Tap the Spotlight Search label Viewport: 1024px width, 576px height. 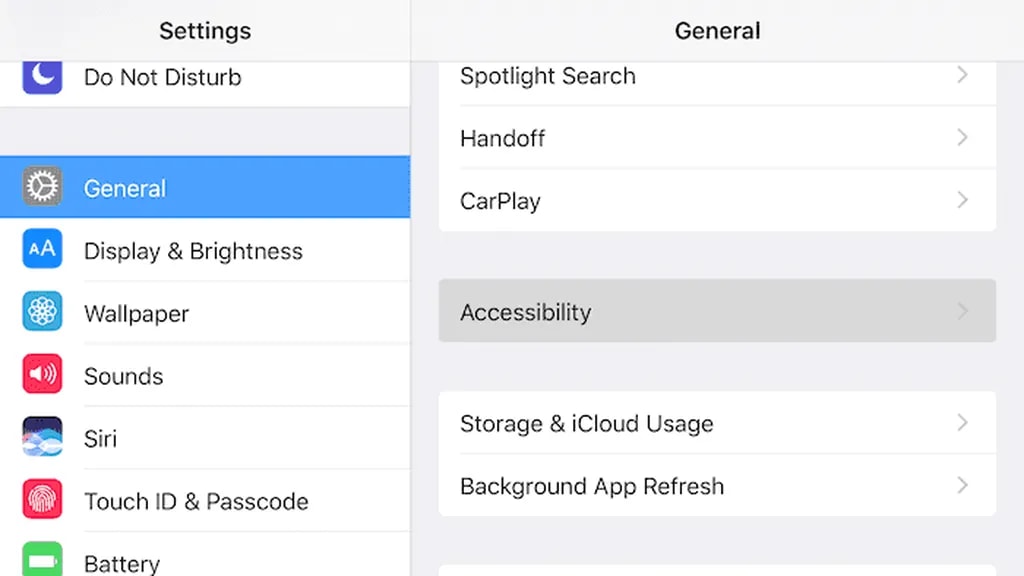(x=547, y=76)
